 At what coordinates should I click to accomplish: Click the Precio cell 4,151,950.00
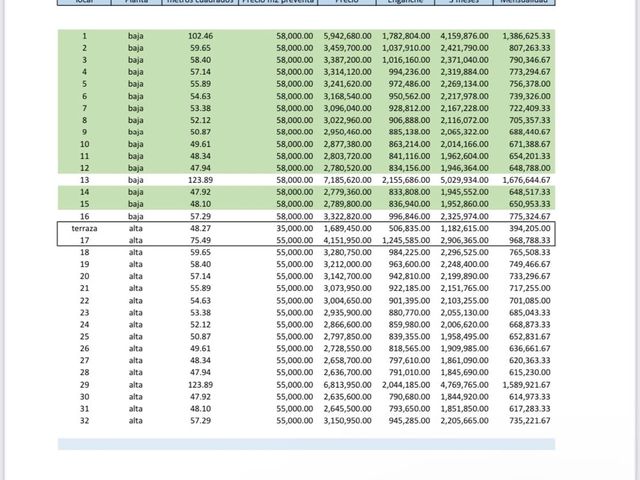(347, 240)
